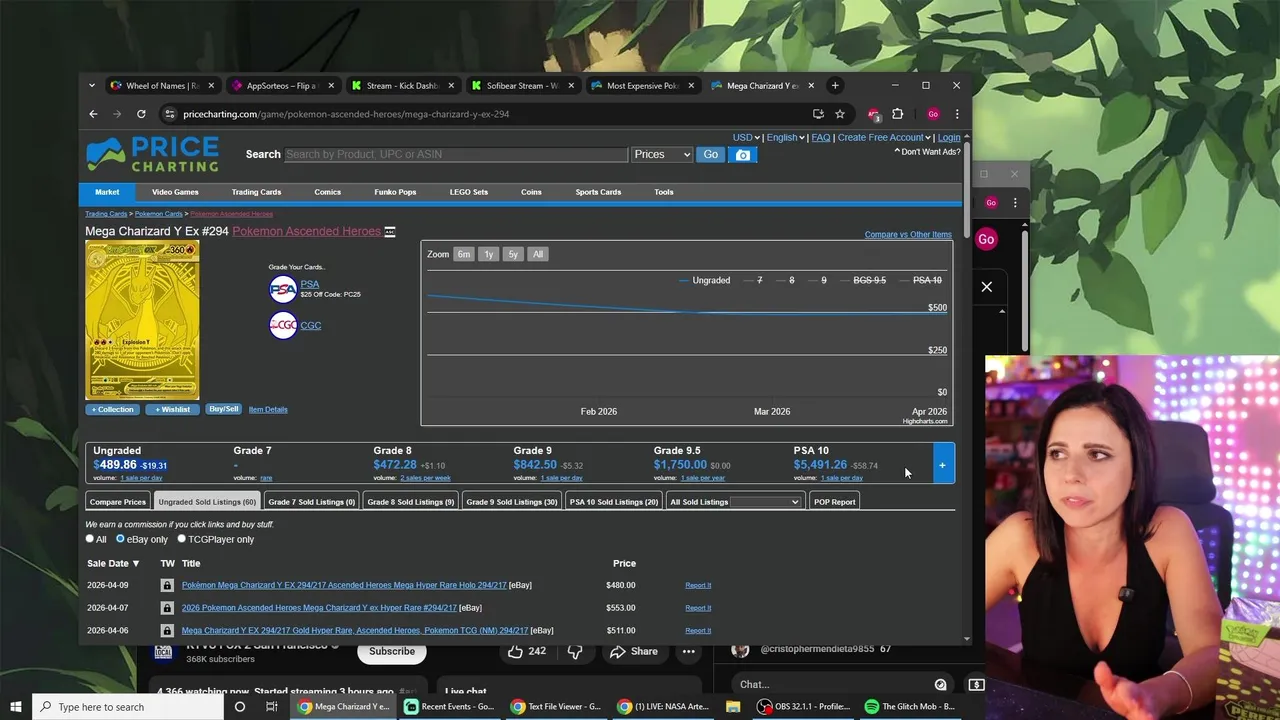
Task: Click the + Collection button
Action: point(112,409)
